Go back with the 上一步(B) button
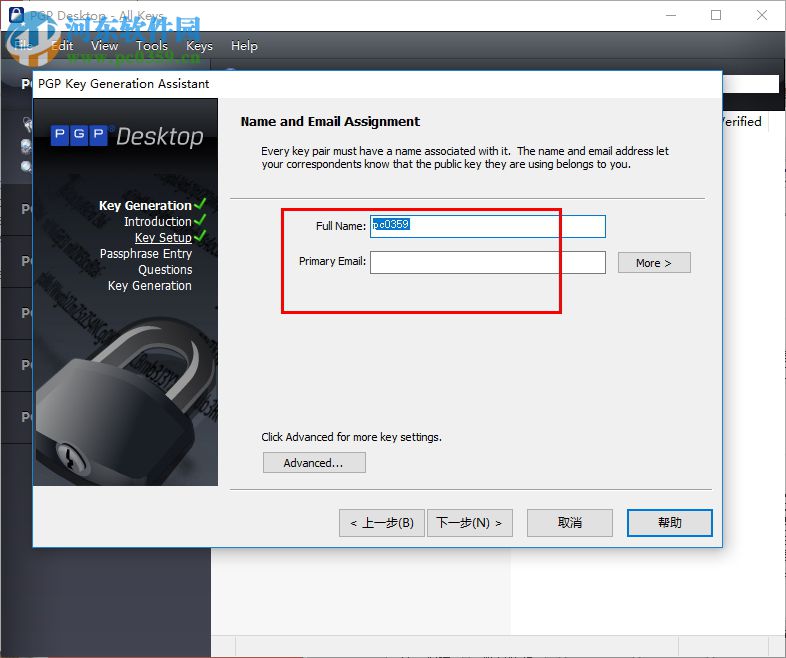 click(381, 523)
